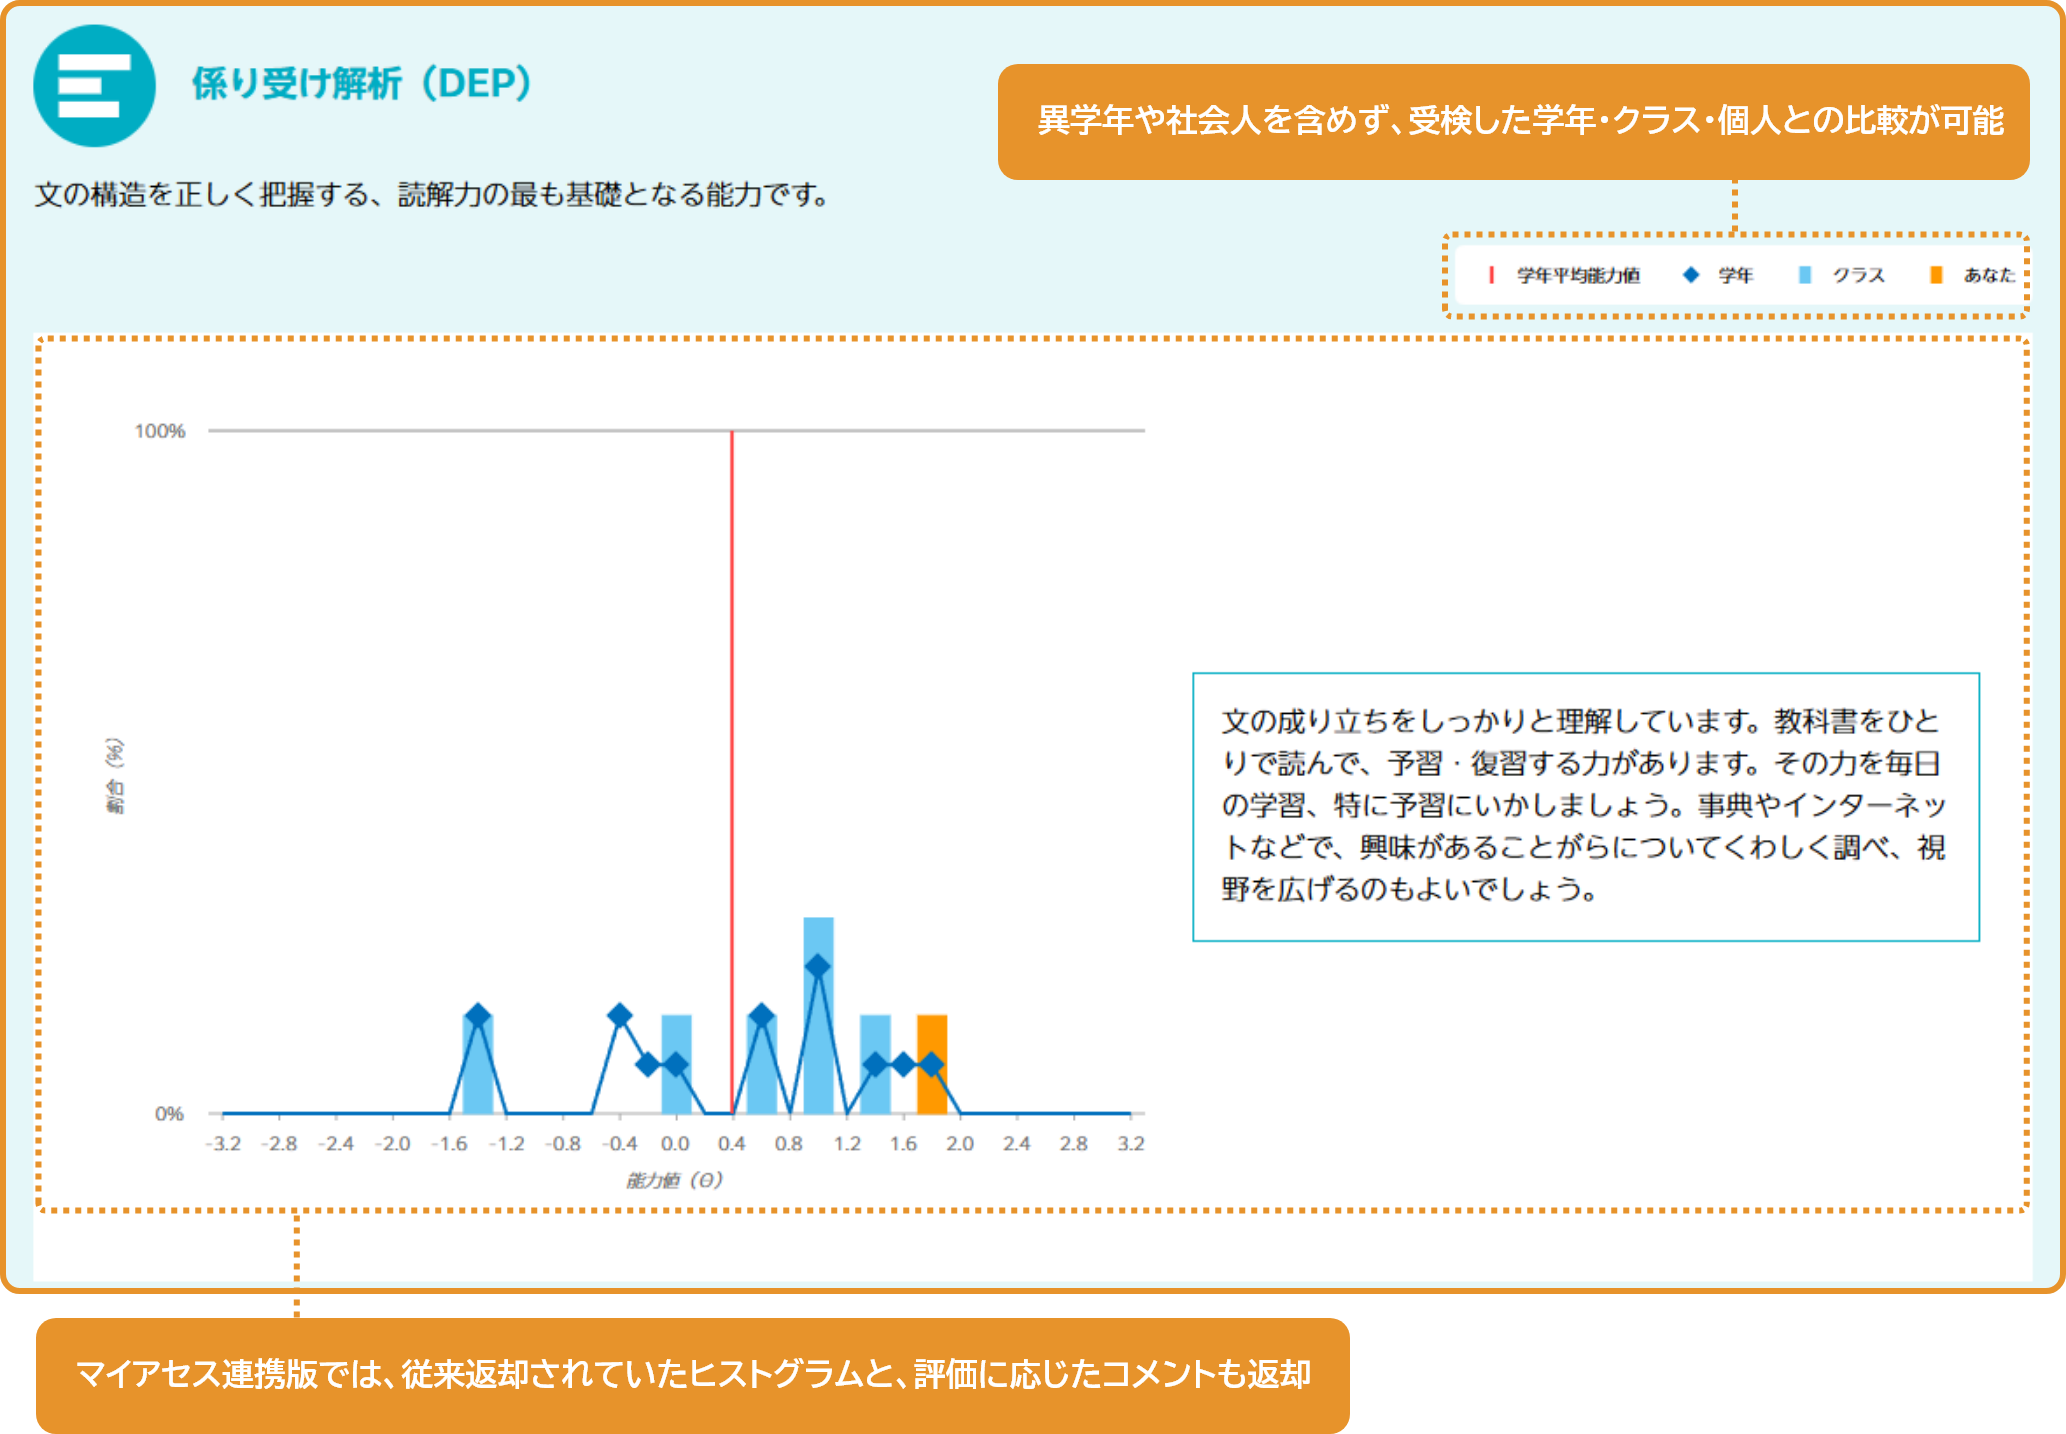Toggle the あなた legend entry

click(1972, 275)
